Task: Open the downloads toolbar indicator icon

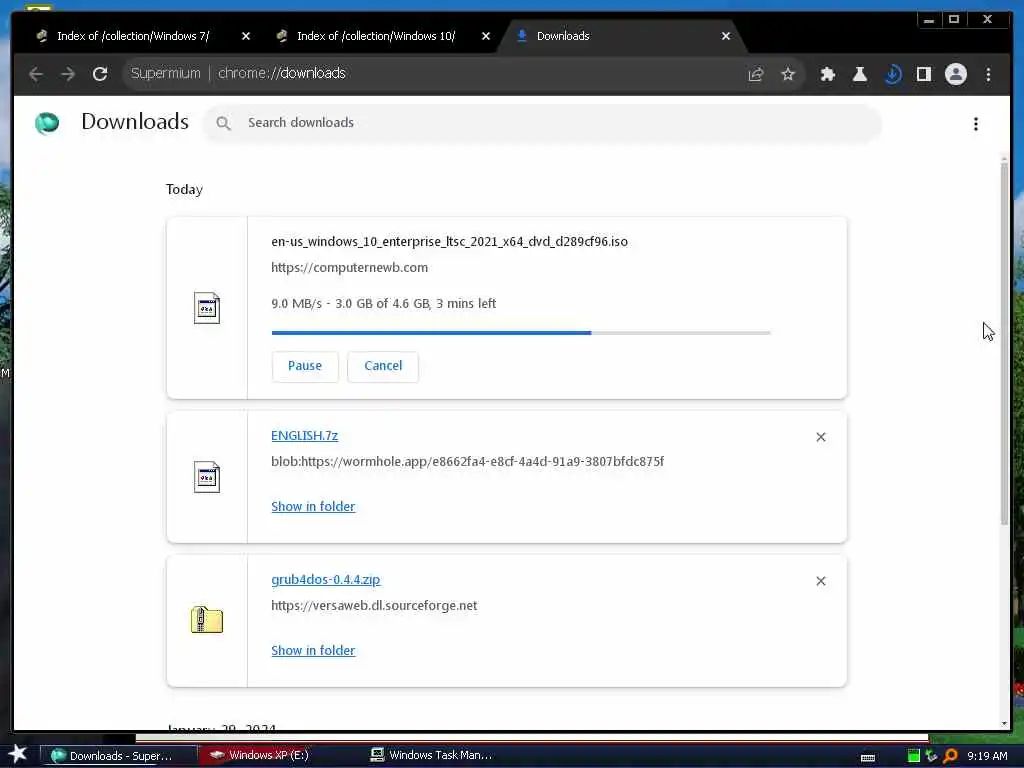Action: 892,74
